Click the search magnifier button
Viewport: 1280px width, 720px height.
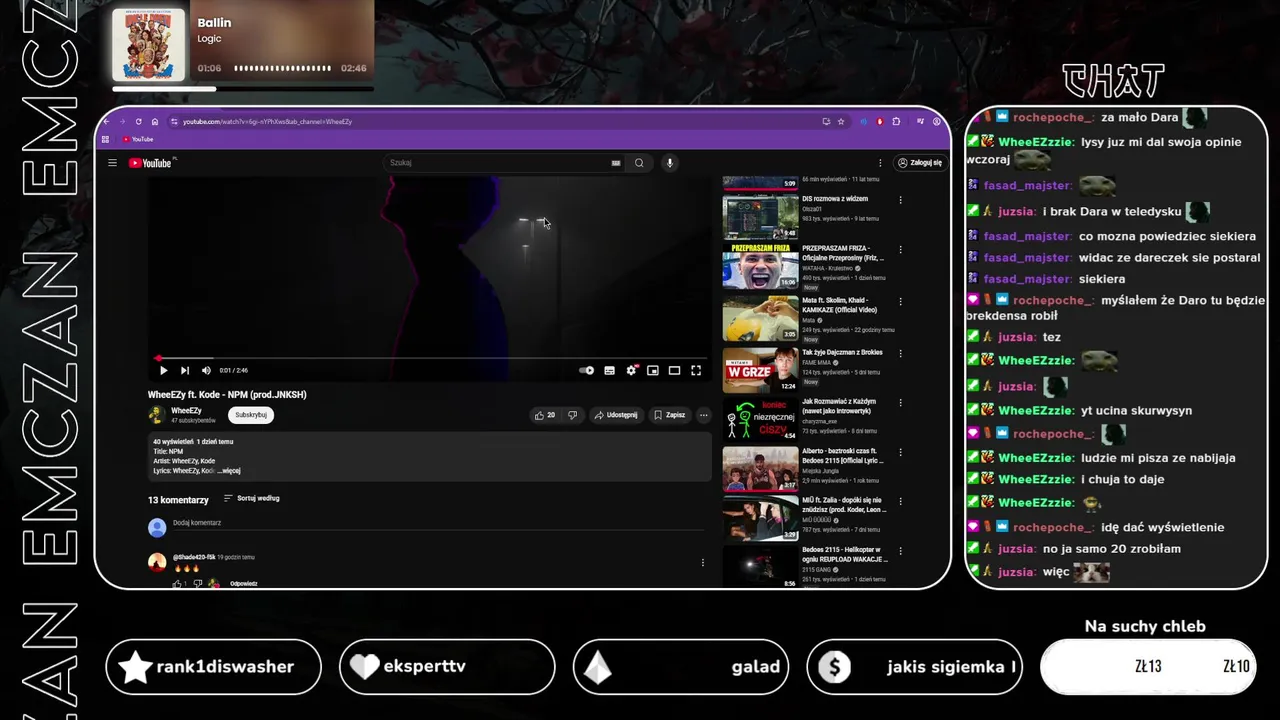coord(639,163)
